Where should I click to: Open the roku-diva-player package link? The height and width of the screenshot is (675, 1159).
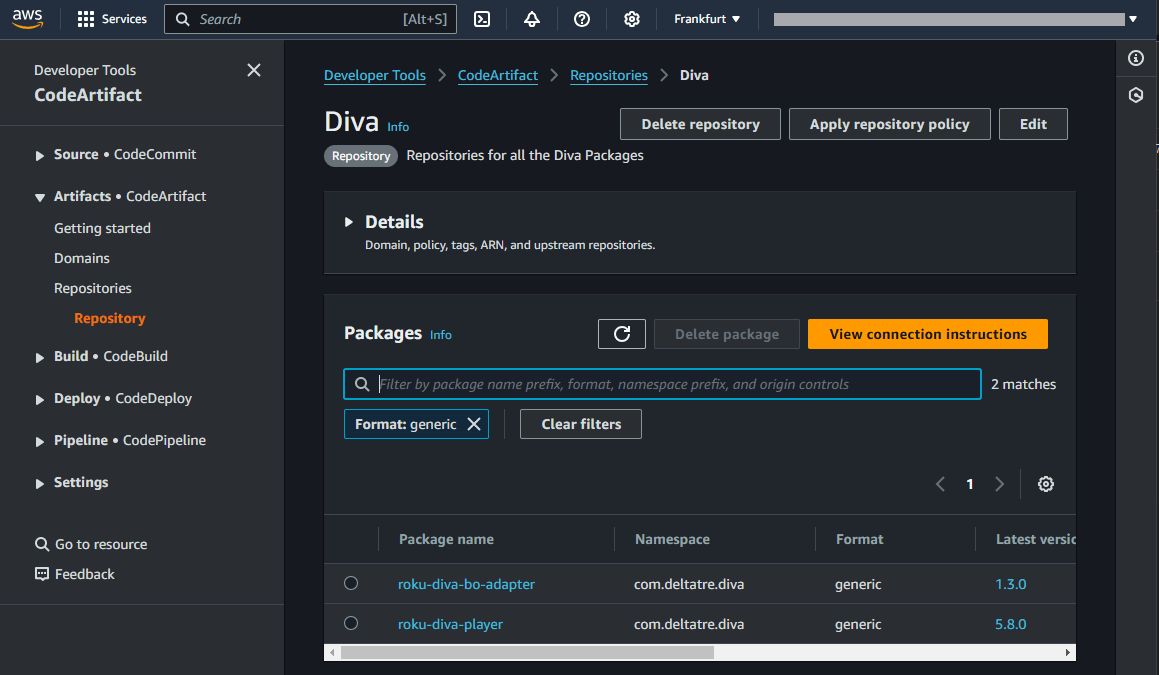pyautogui.click(x=450, y=624)
